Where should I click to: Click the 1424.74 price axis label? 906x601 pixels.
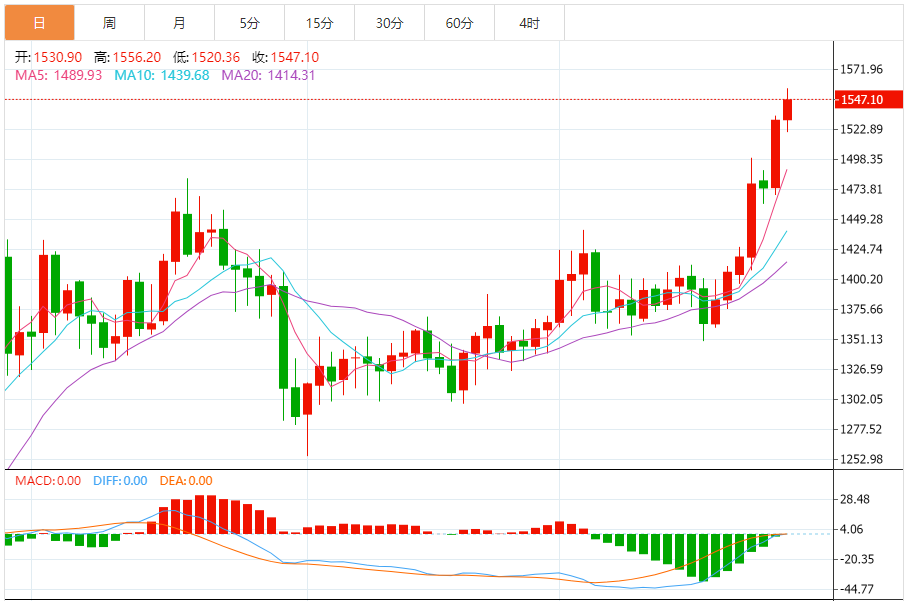[862, 249]
